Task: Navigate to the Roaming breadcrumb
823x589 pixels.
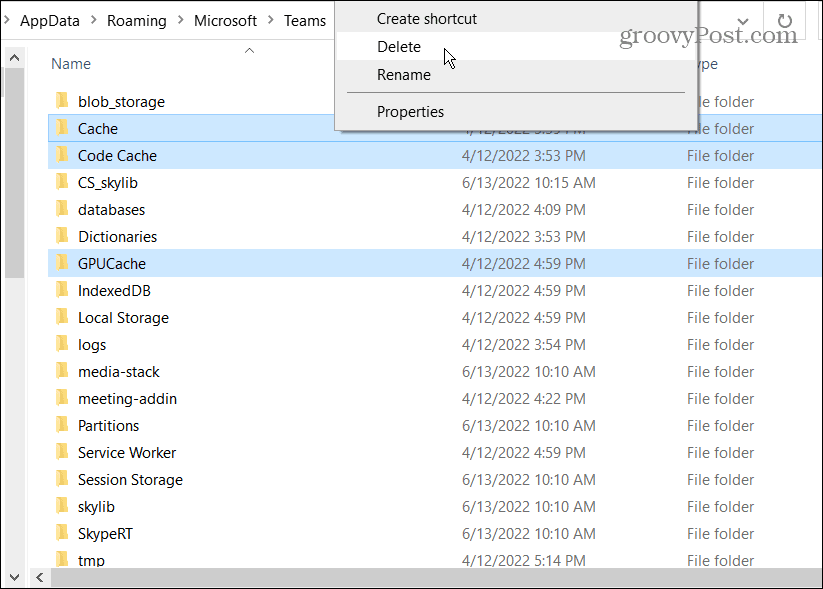Action: (x=136, y=20)
